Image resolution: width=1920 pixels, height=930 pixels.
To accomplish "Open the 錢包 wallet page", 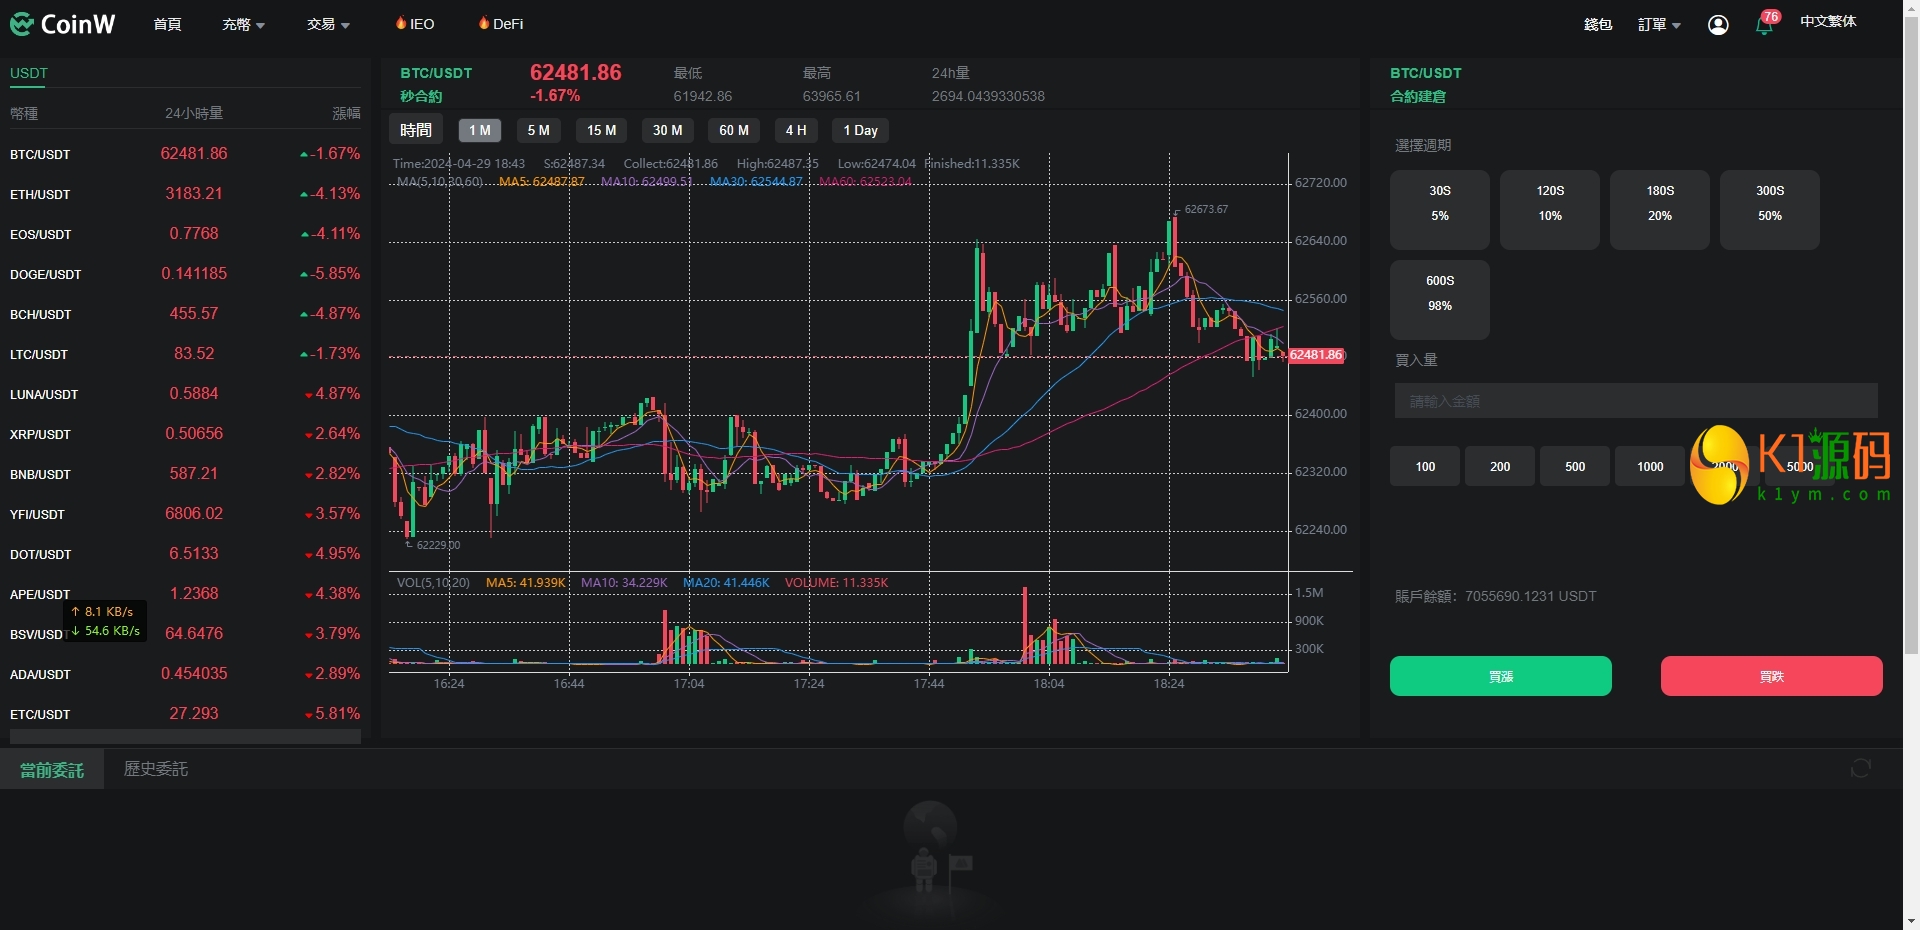I will click(x=1598, y=24).
